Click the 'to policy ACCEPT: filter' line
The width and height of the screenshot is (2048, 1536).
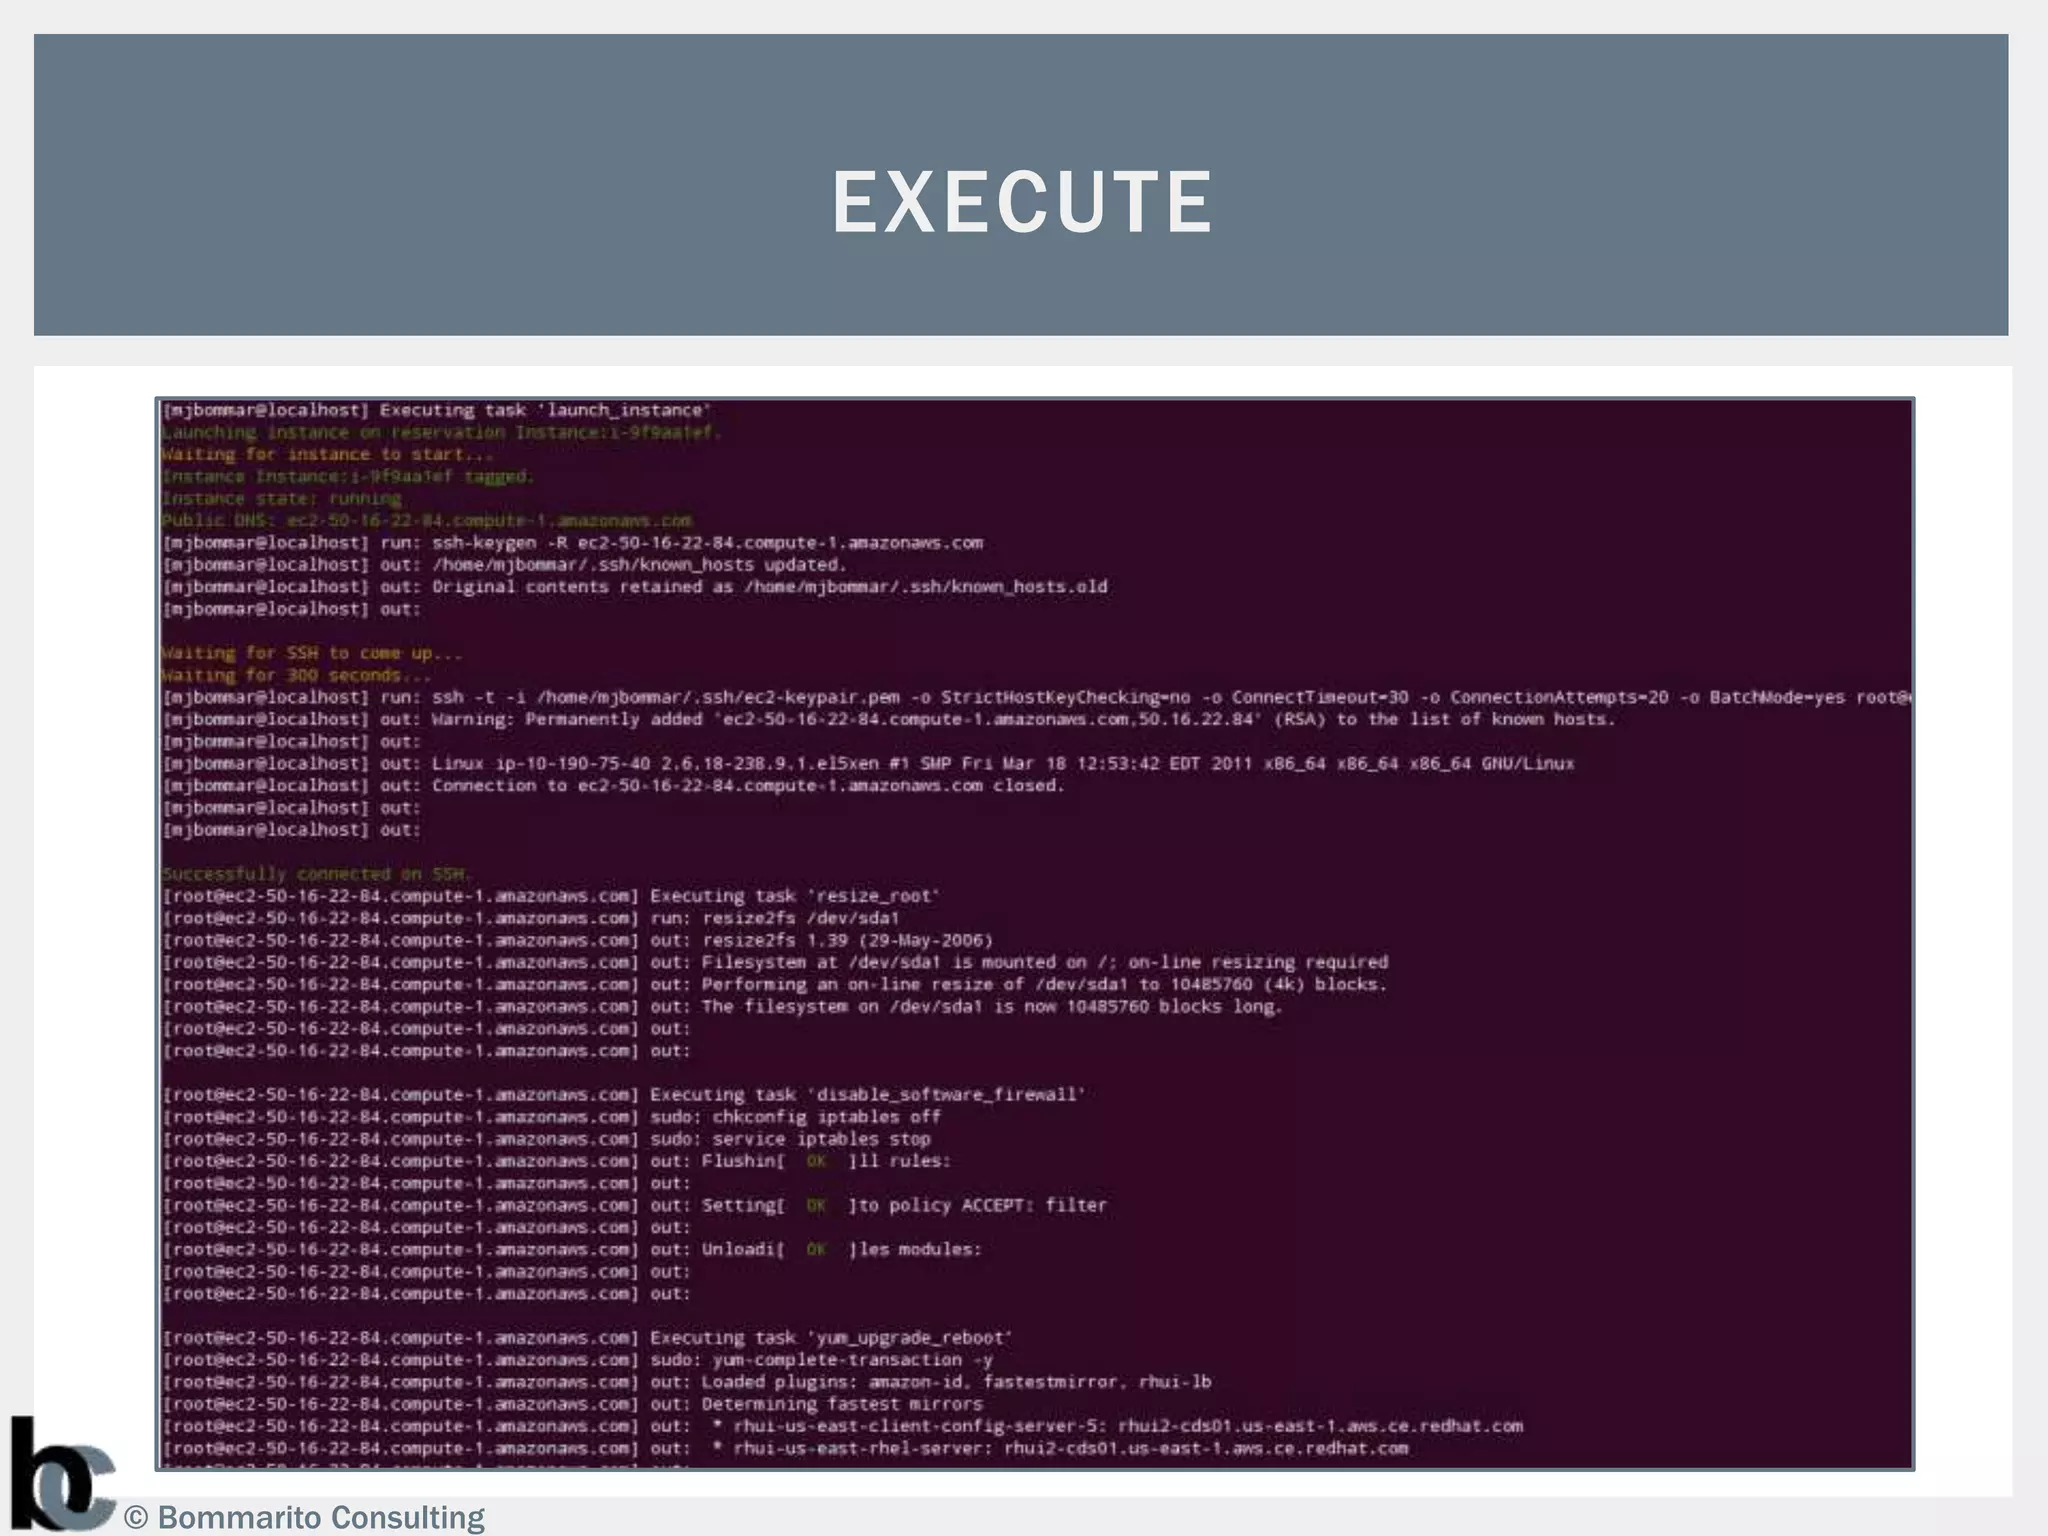coord(635,1205)
